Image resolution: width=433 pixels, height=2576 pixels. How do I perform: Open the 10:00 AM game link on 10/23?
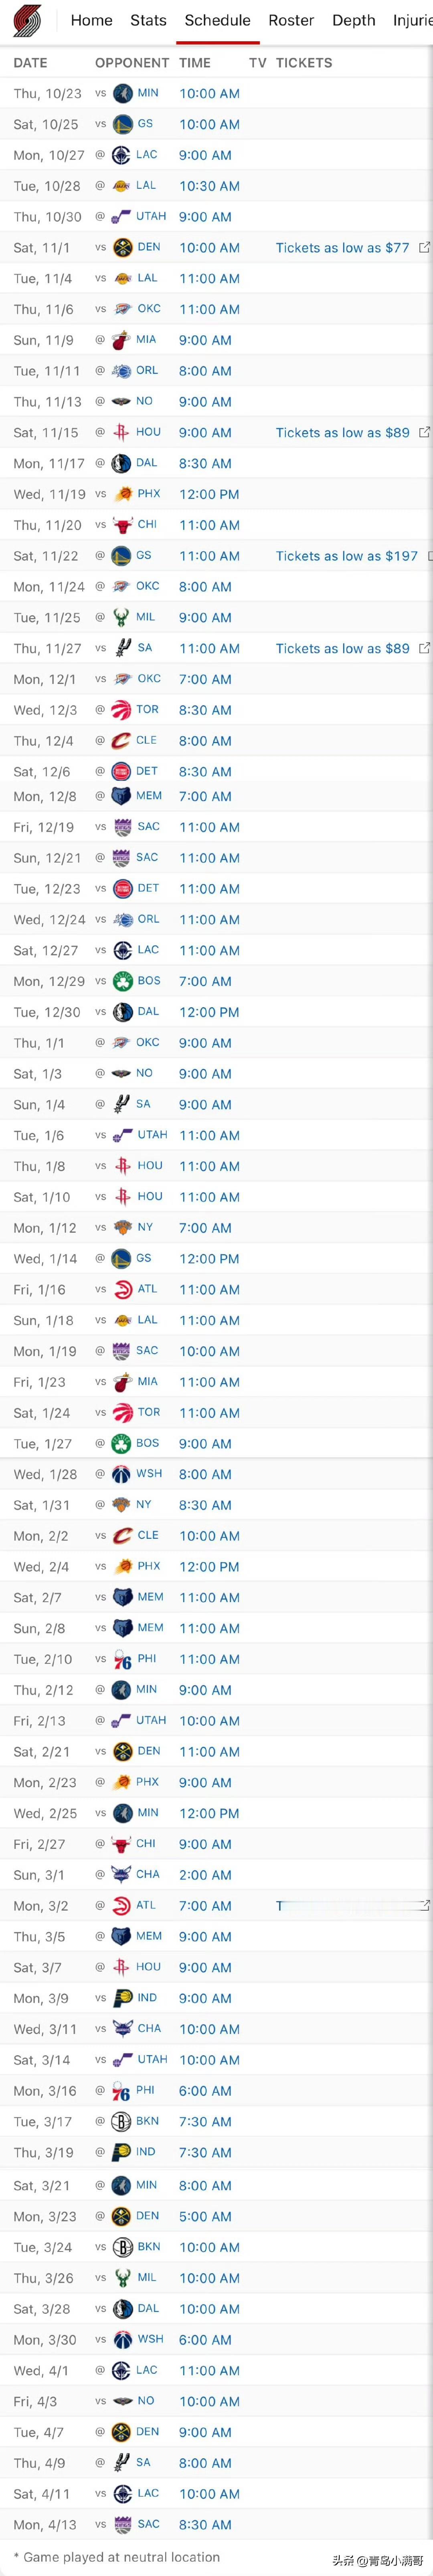(x=209, y=93)
